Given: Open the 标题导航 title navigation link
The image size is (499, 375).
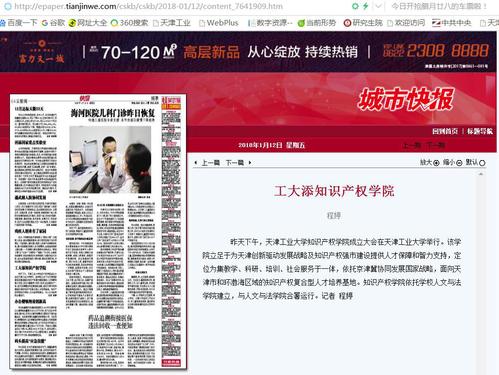Looking at the screenshot, I should click(x=479, y=131).
